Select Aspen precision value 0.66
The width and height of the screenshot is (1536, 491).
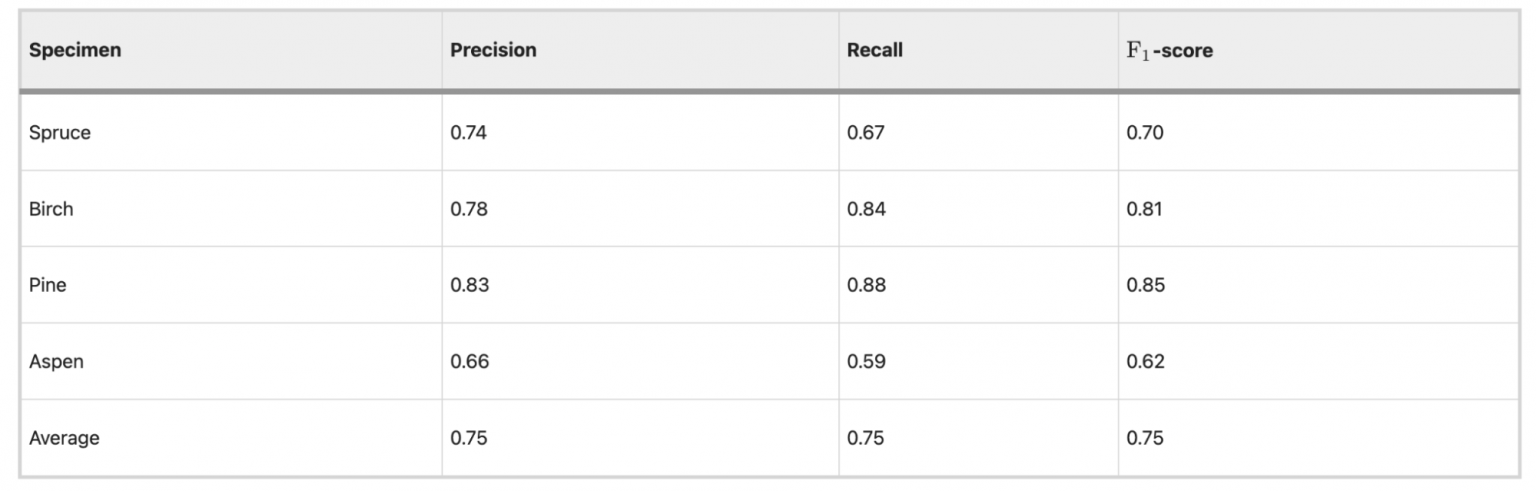pos(469,362)
